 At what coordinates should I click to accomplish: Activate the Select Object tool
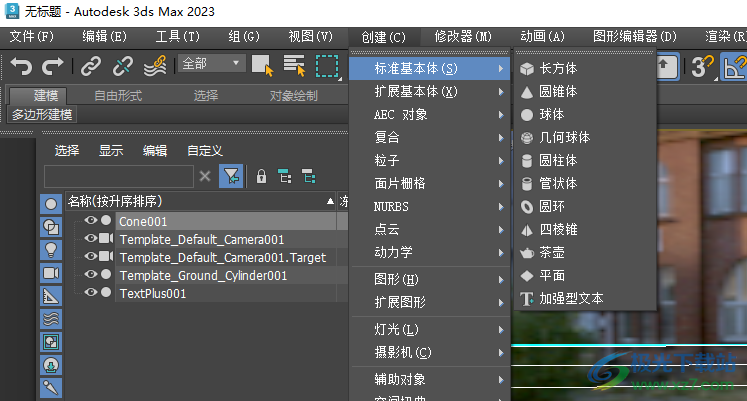pyautogui.click(x=262, y=66)
